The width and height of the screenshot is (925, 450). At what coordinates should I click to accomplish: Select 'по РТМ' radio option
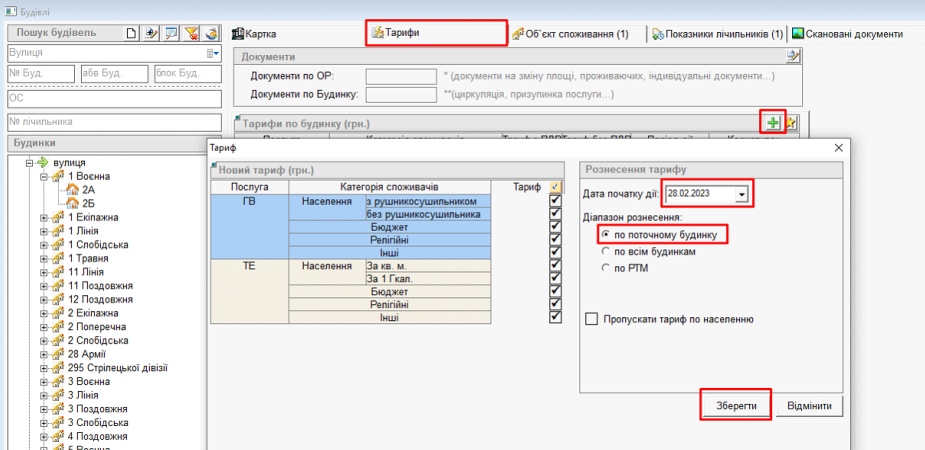605,268
